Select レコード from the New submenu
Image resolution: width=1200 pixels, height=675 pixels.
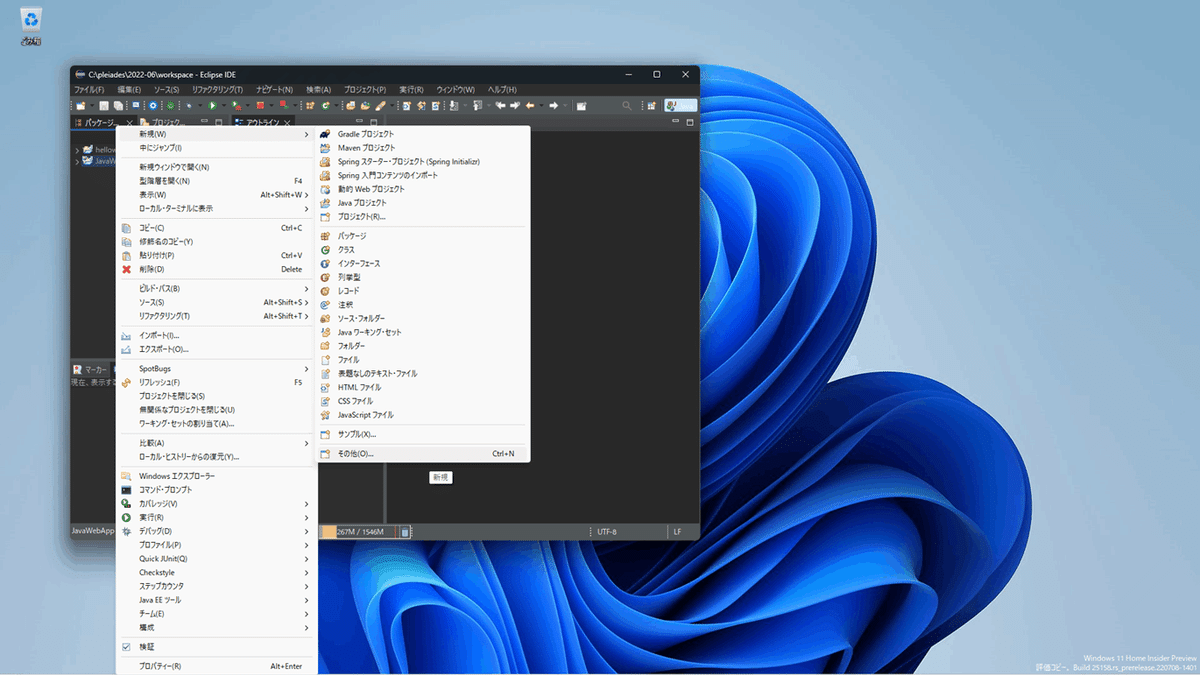423,291
